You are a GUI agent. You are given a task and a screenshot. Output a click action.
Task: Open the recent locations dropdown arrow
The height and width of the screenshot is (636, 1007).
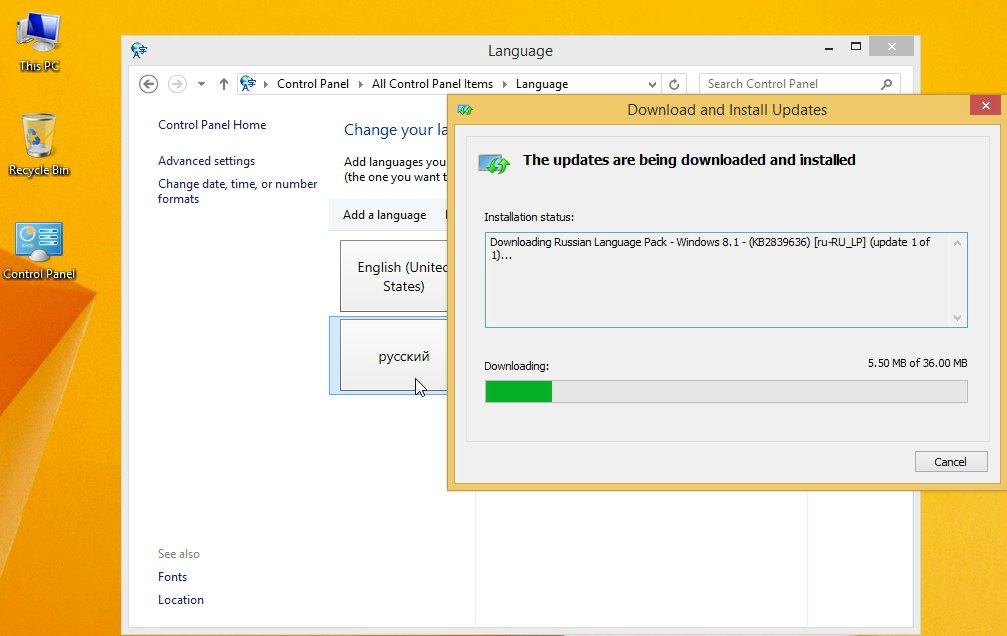(201, 84)
